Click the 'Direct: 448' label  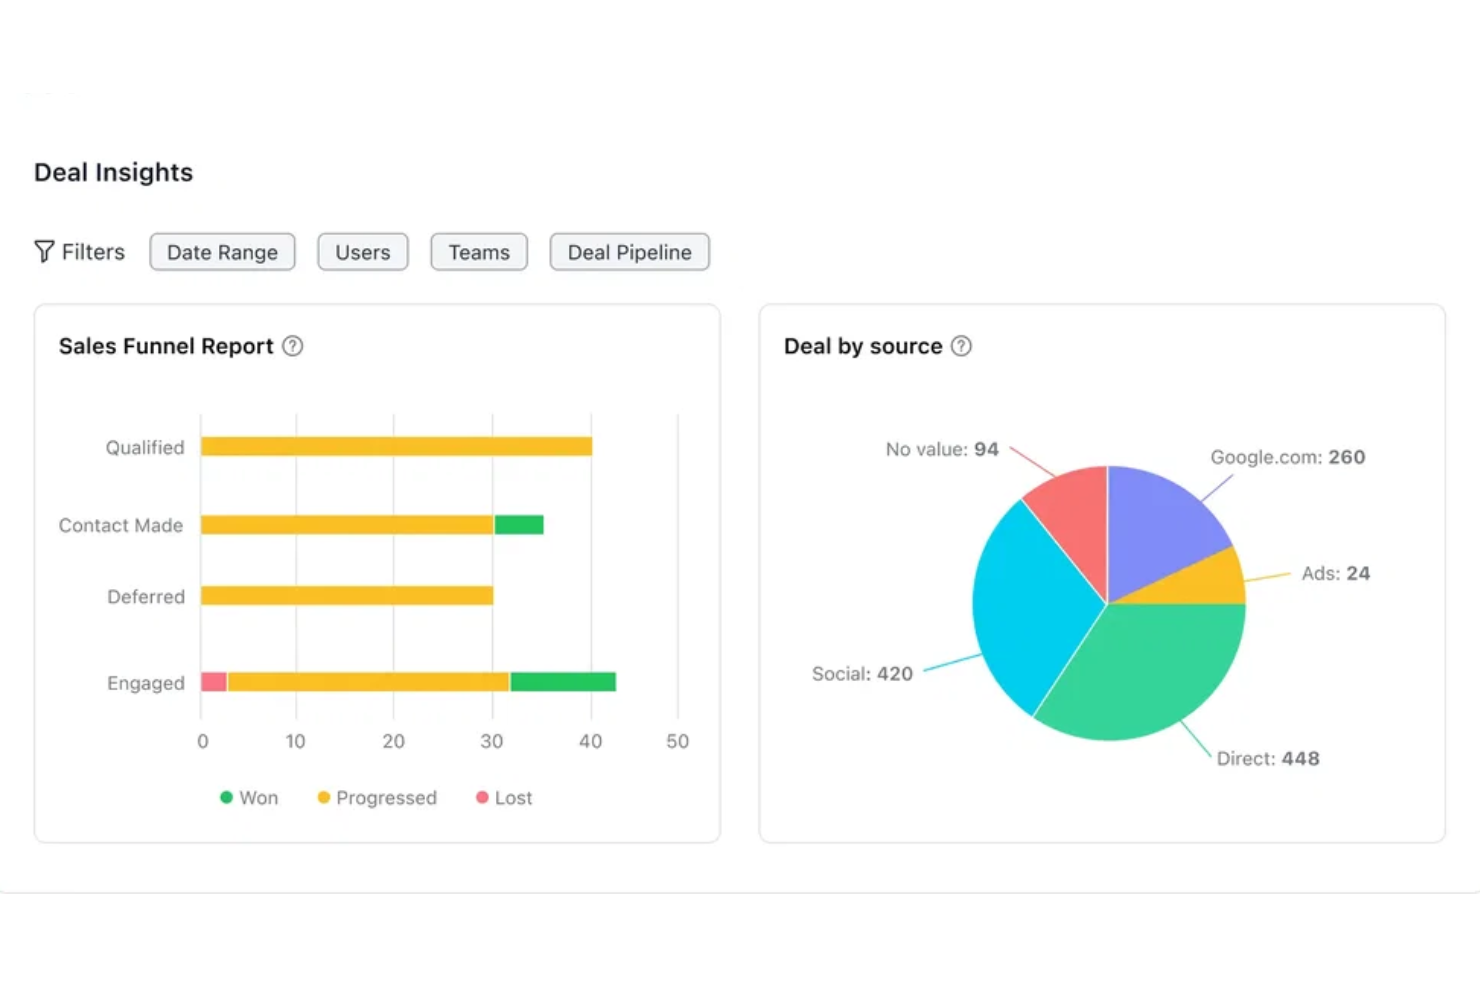(x=1268, y=759)
